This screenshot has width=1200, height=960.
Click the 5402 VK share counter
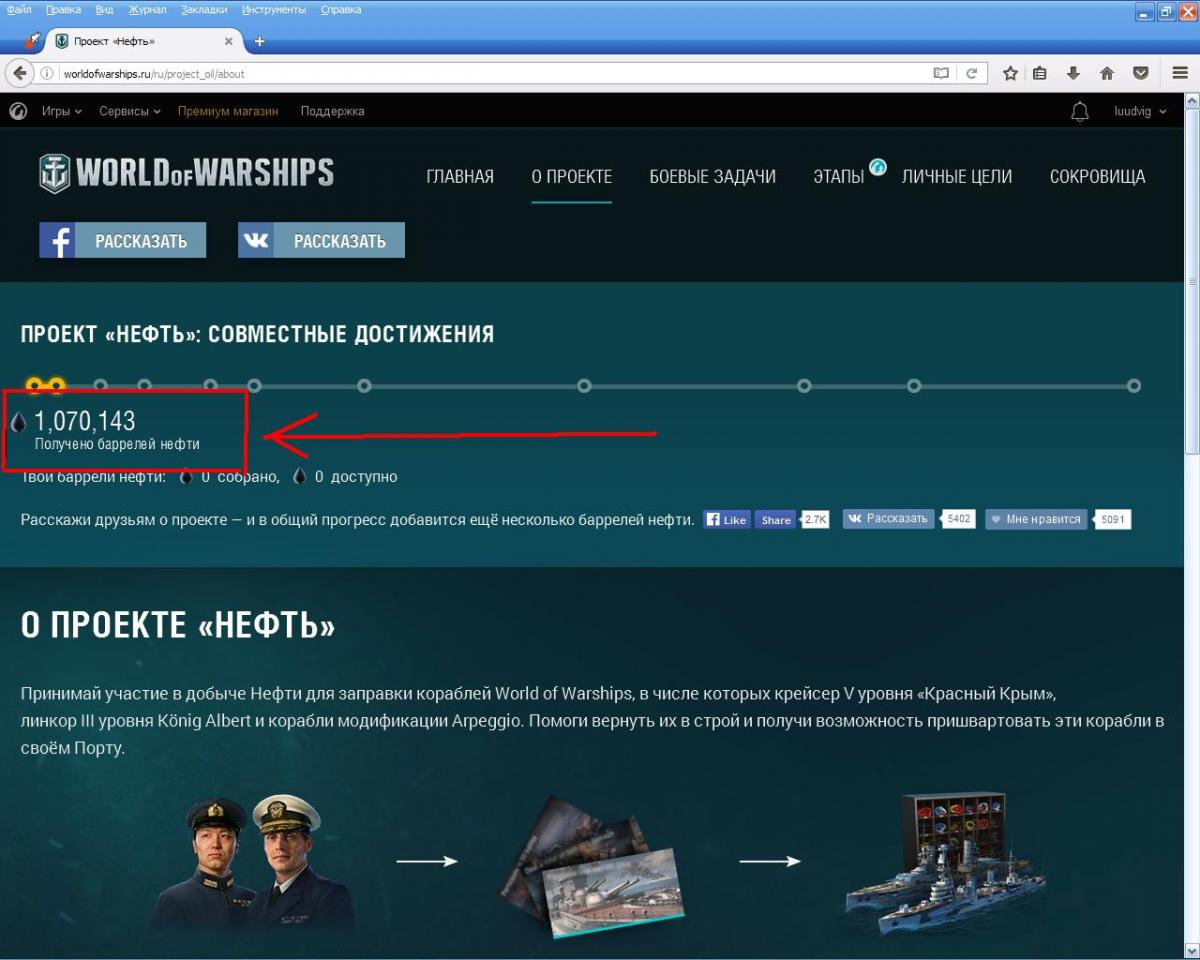(960, 519)
